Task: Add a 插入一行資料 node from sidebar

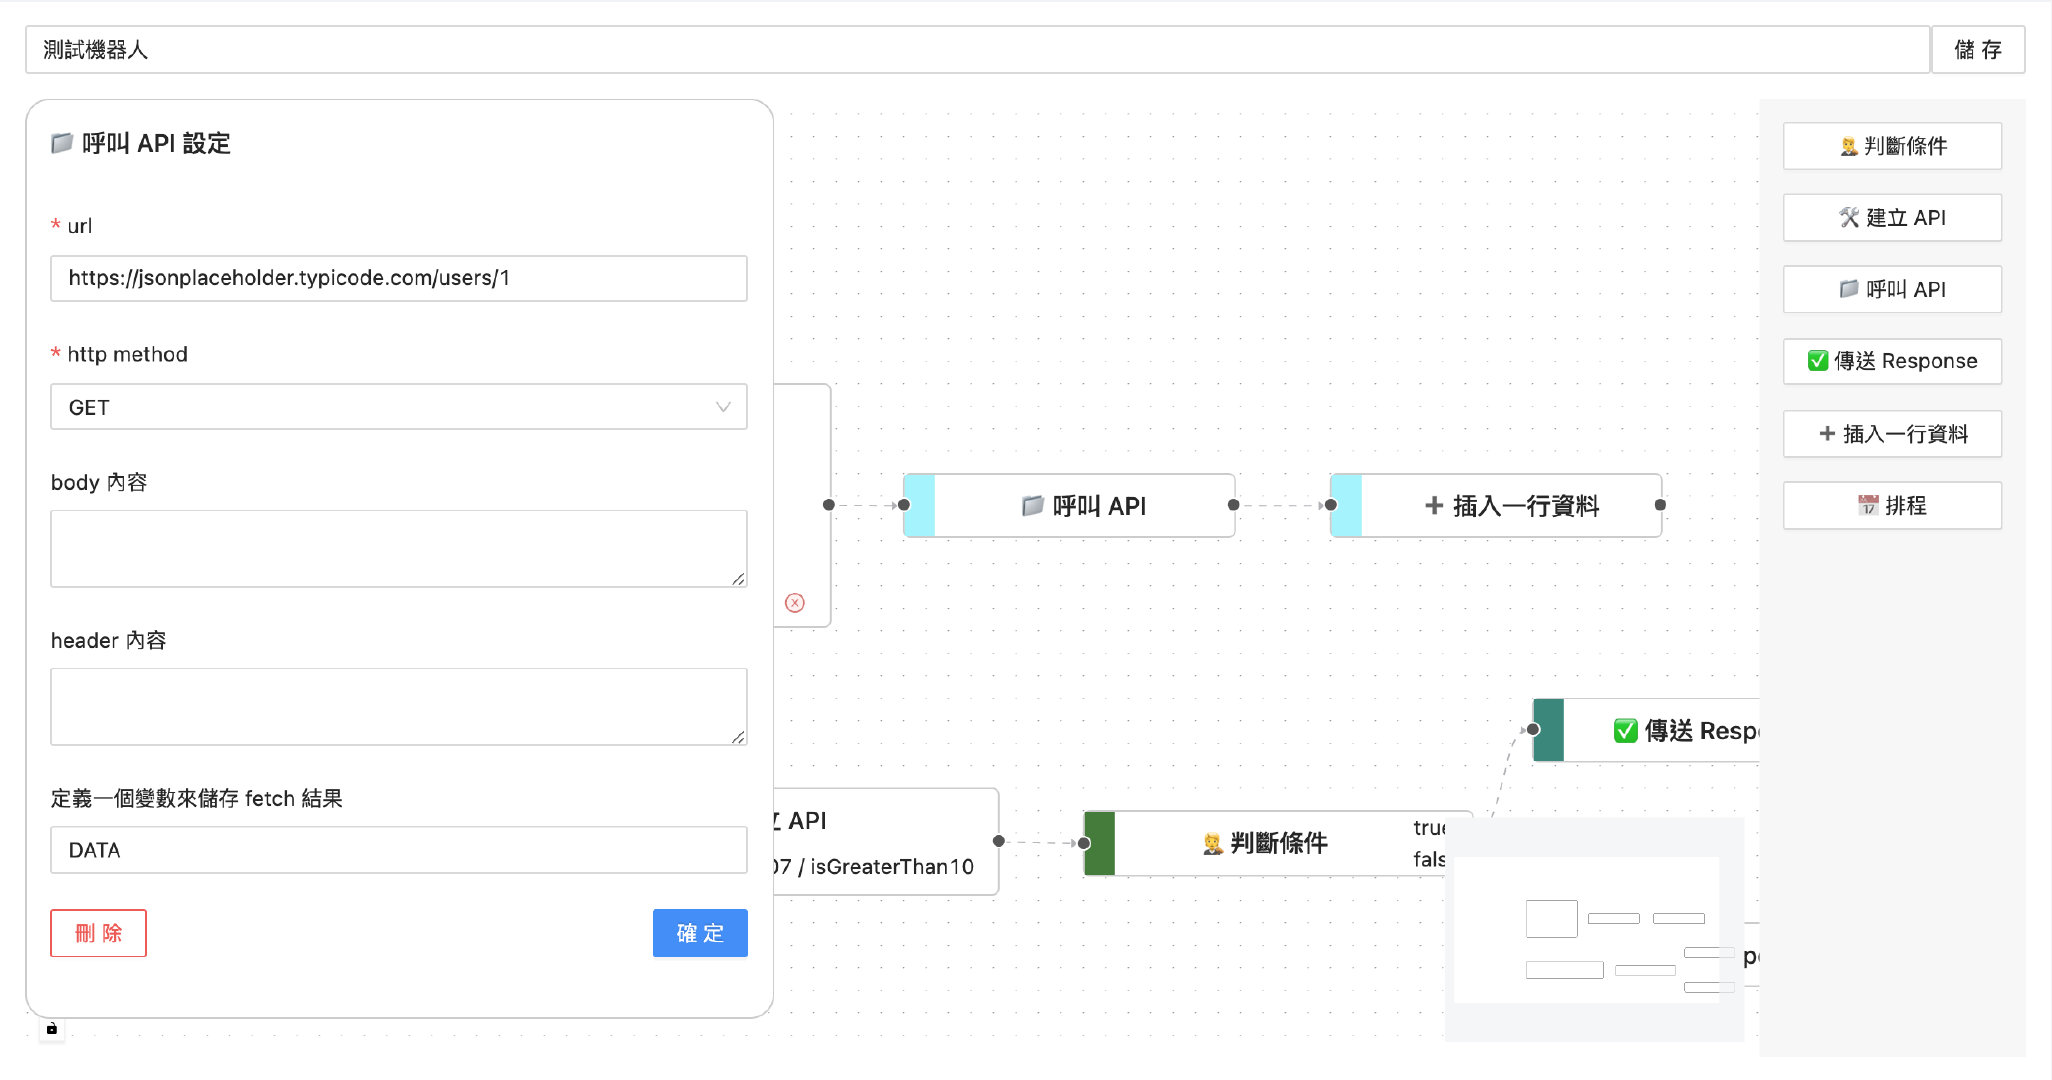Action: pyautogui.click(x=1892, y=434)
